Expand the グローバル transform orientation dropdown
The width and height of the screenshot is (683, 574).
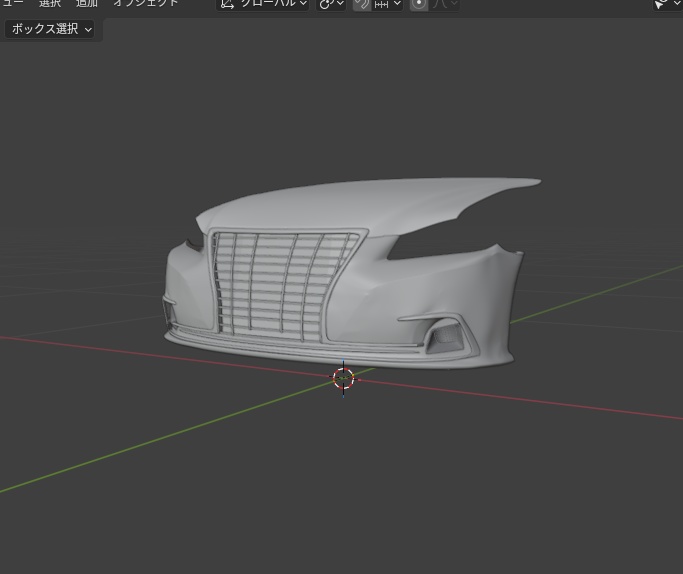coord(271,4)
